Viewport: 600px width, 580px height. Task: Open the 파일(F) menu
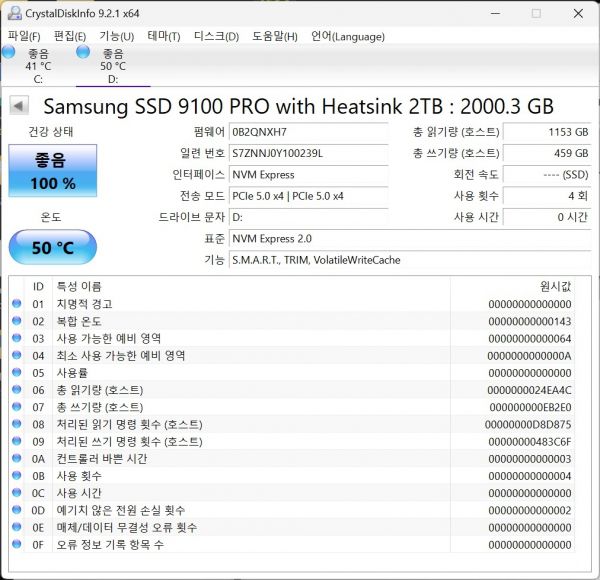coord(24,36)
